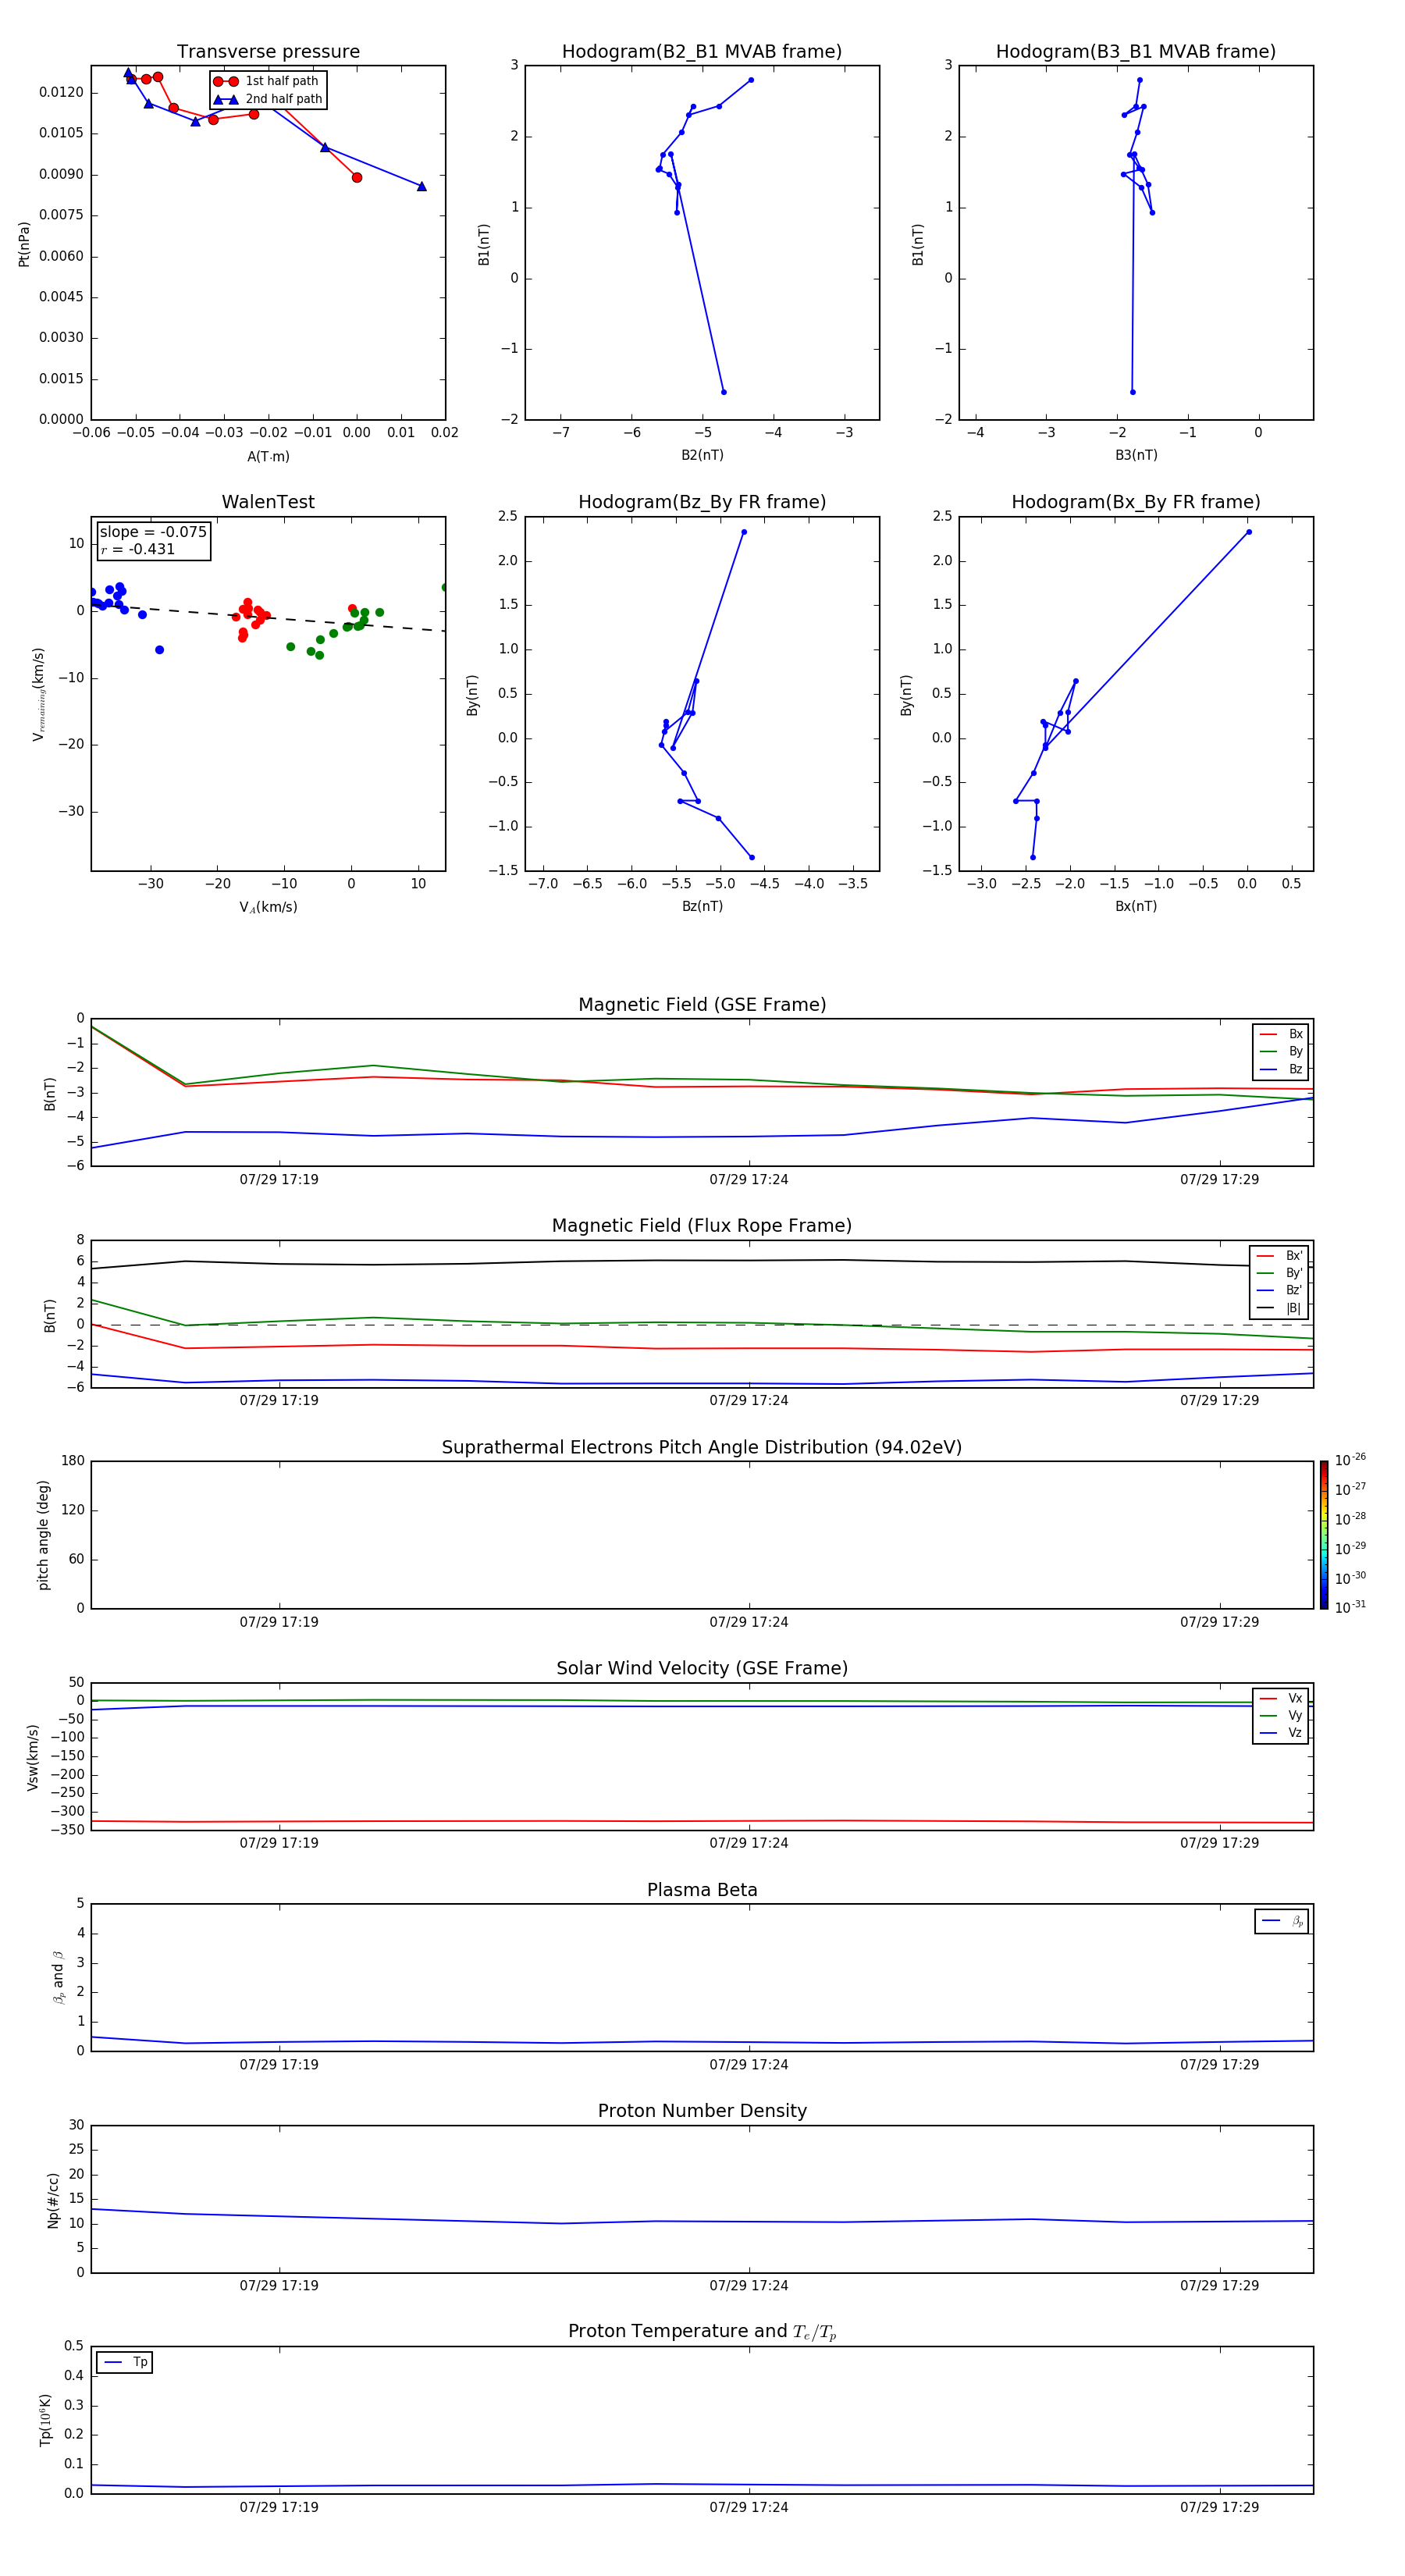The height and width of the screenshot is (2576, 1405).
Task: Click the 'VA(km/s)' axis label under WalenTest
Action: tap(268, 907)
